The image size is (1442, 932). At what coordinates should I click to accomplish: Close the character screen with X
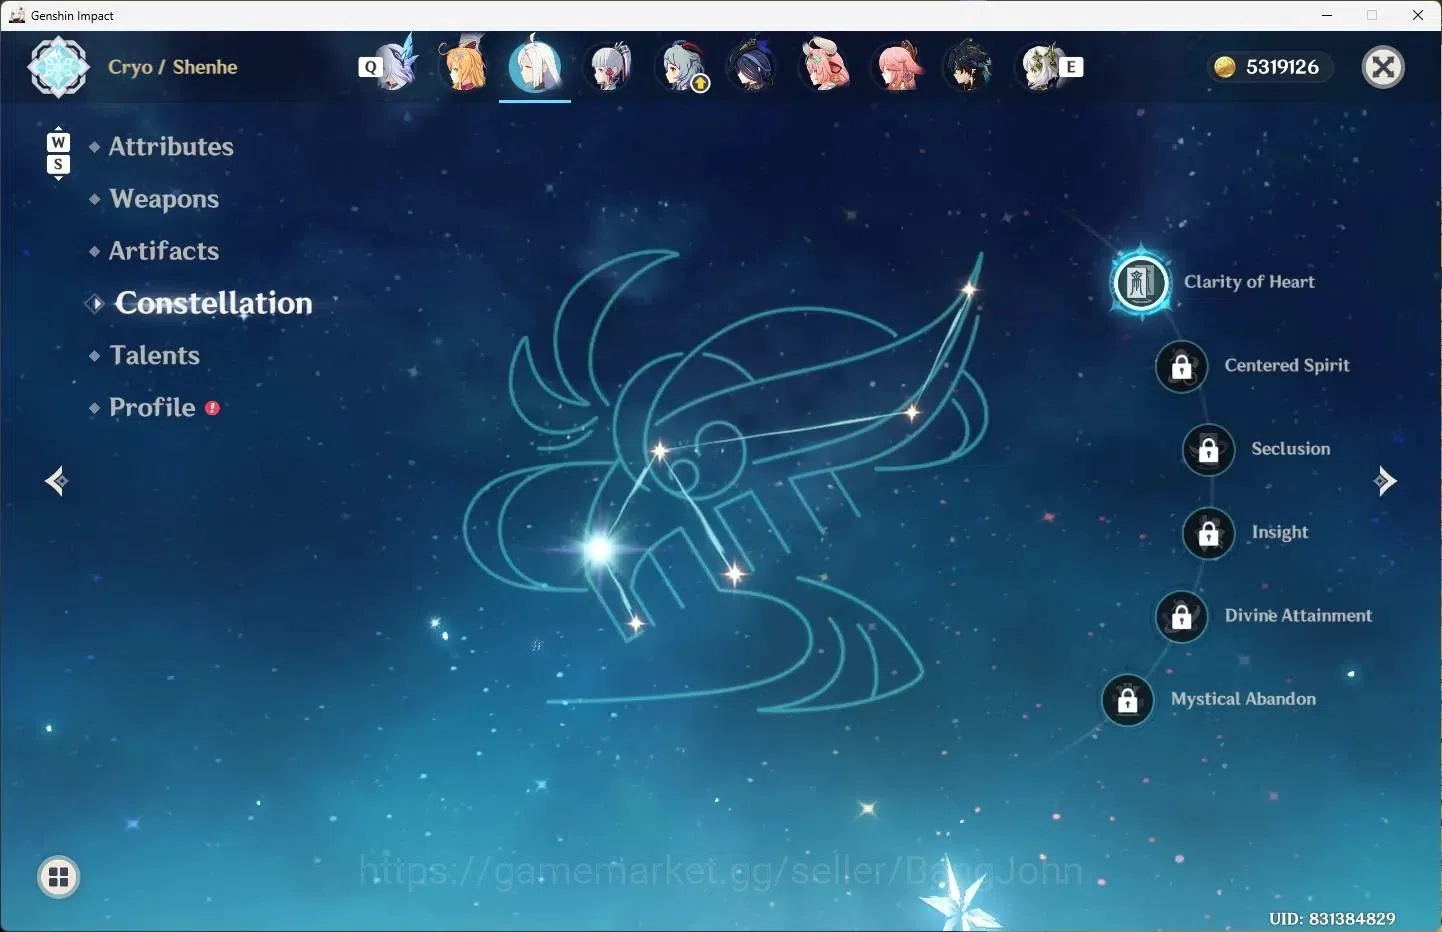(1384, 67)
